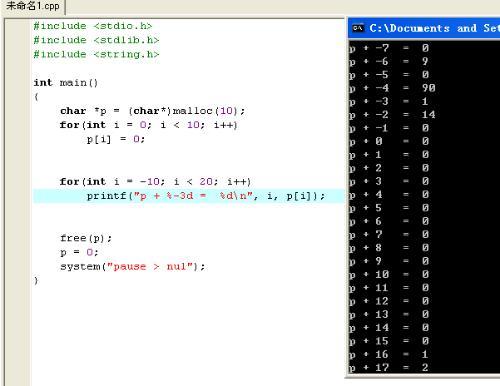Switch to the 未命名1.cpp editor tab
This screenshot has width=500, height=386.
click(33, 6)
